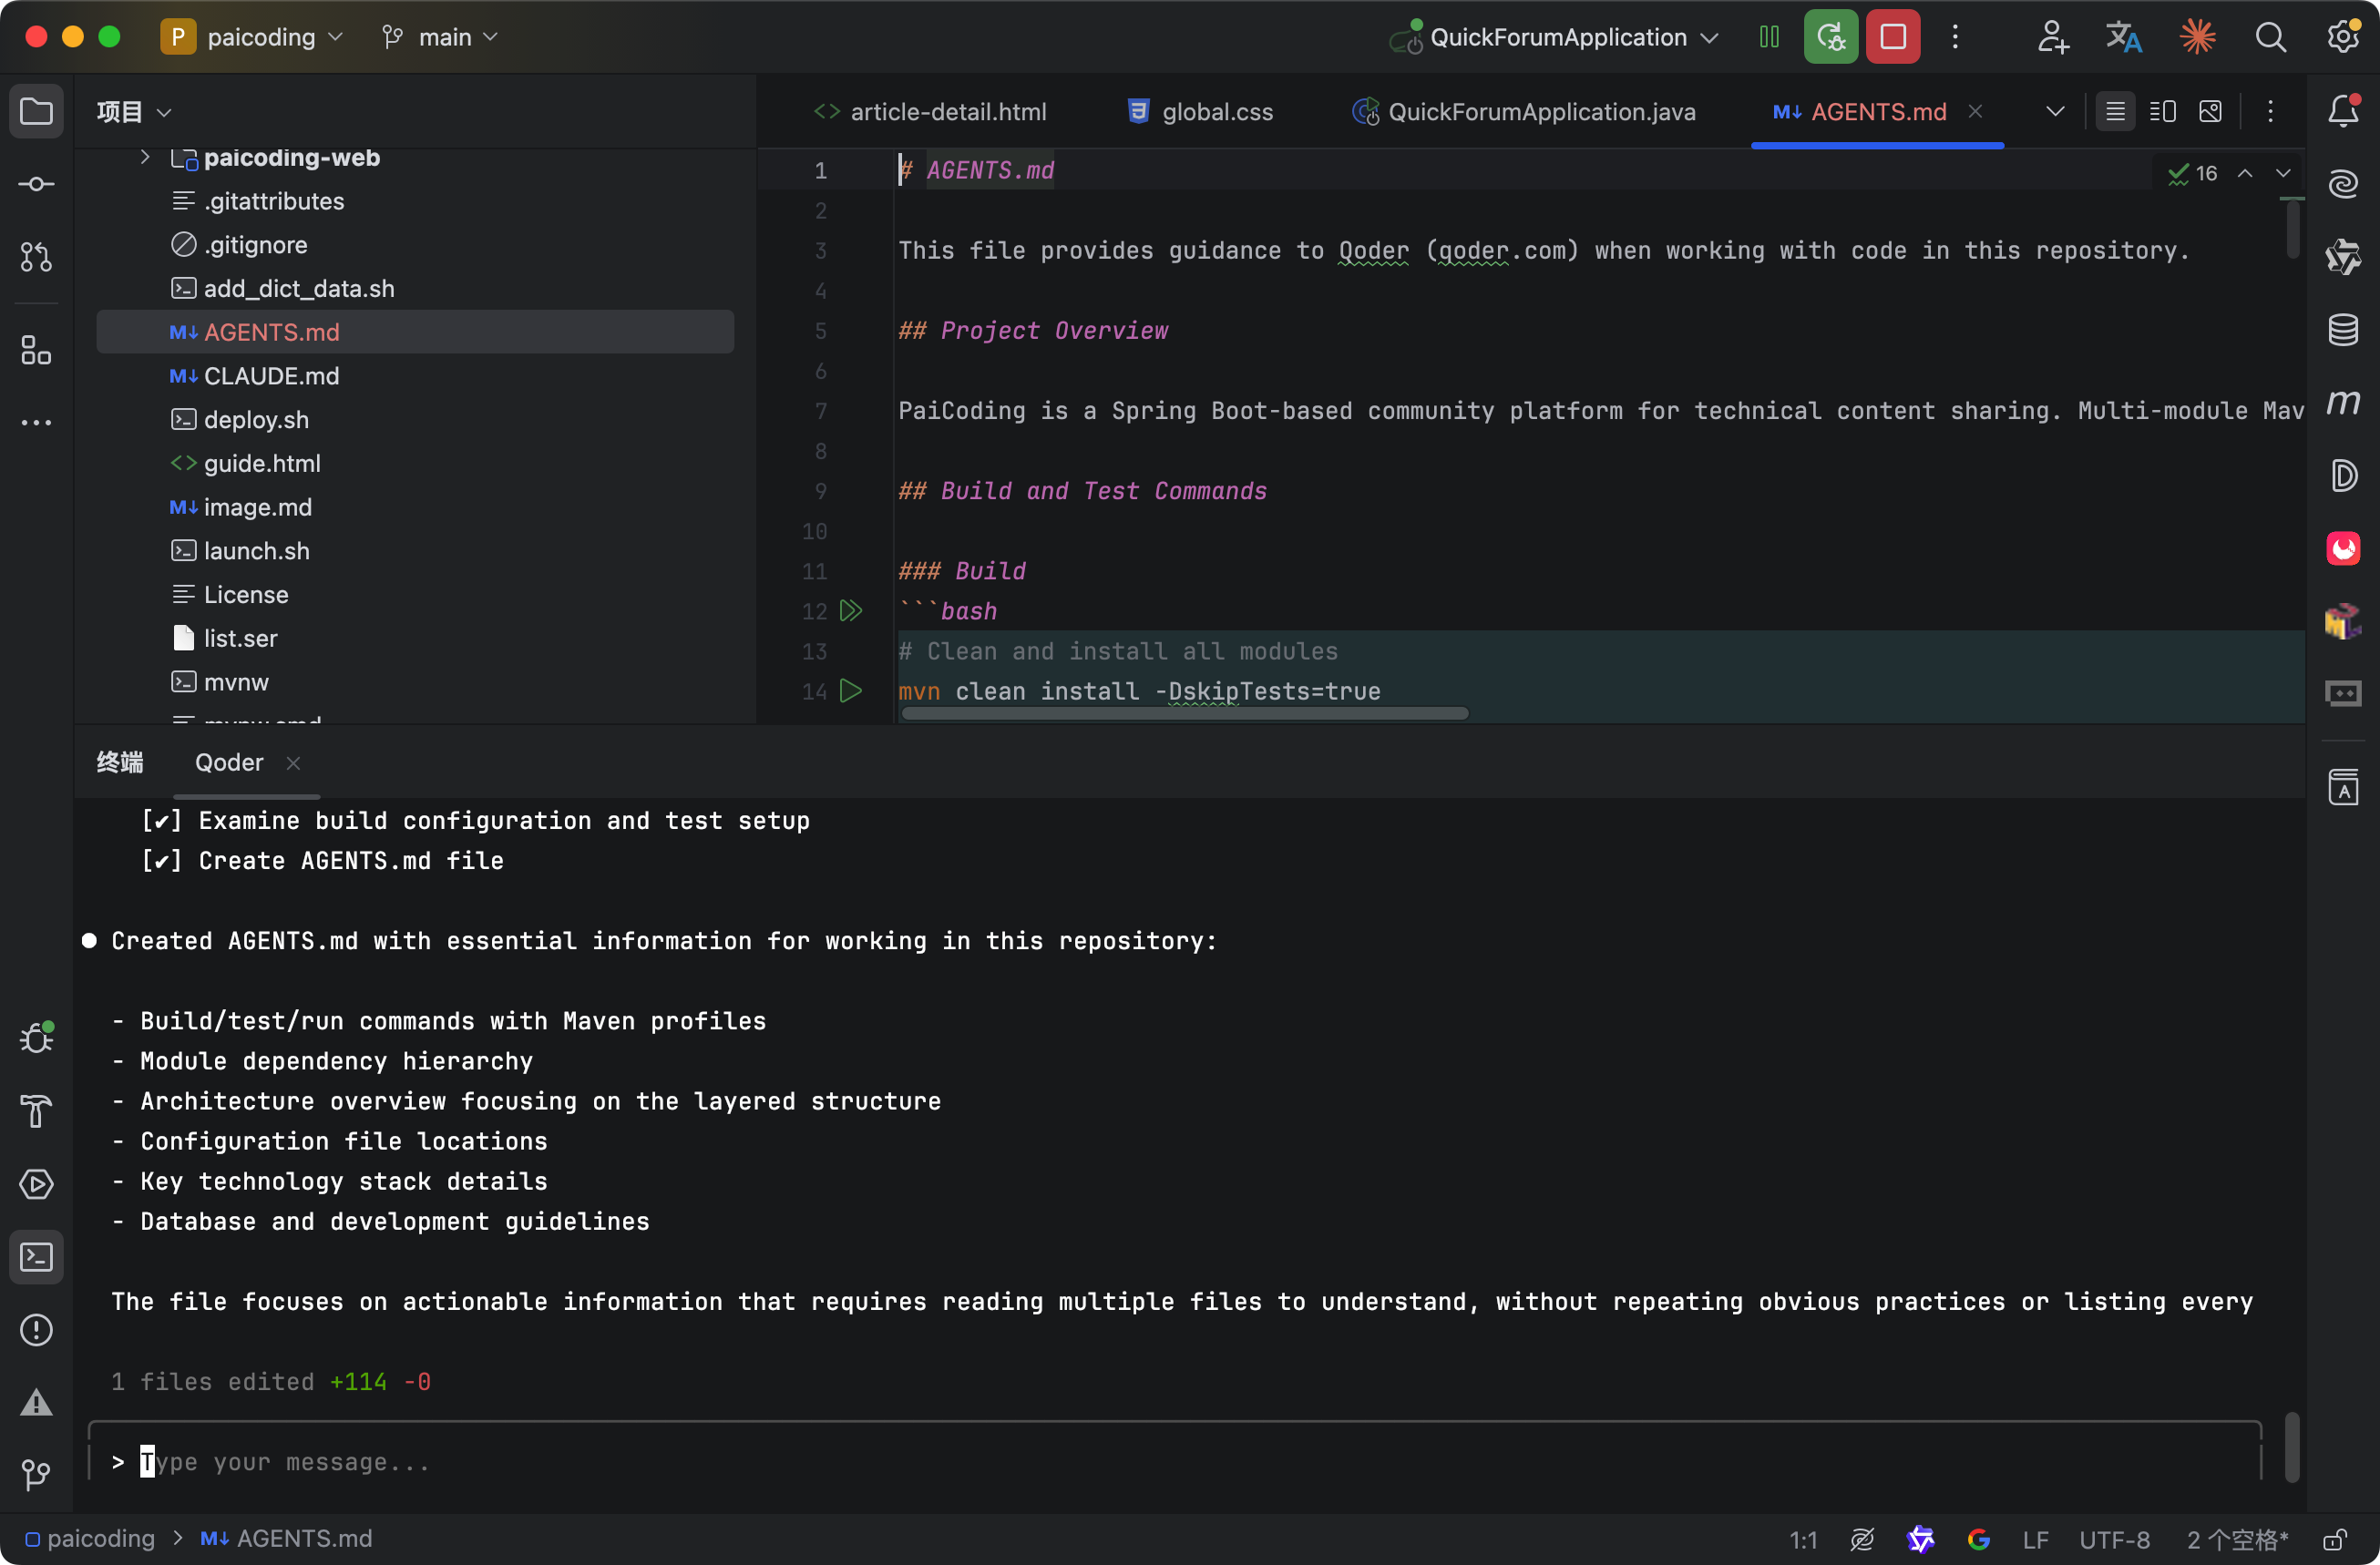Click the Database tool icon
2380x1565 pixels.
(x=2343, y=329)
